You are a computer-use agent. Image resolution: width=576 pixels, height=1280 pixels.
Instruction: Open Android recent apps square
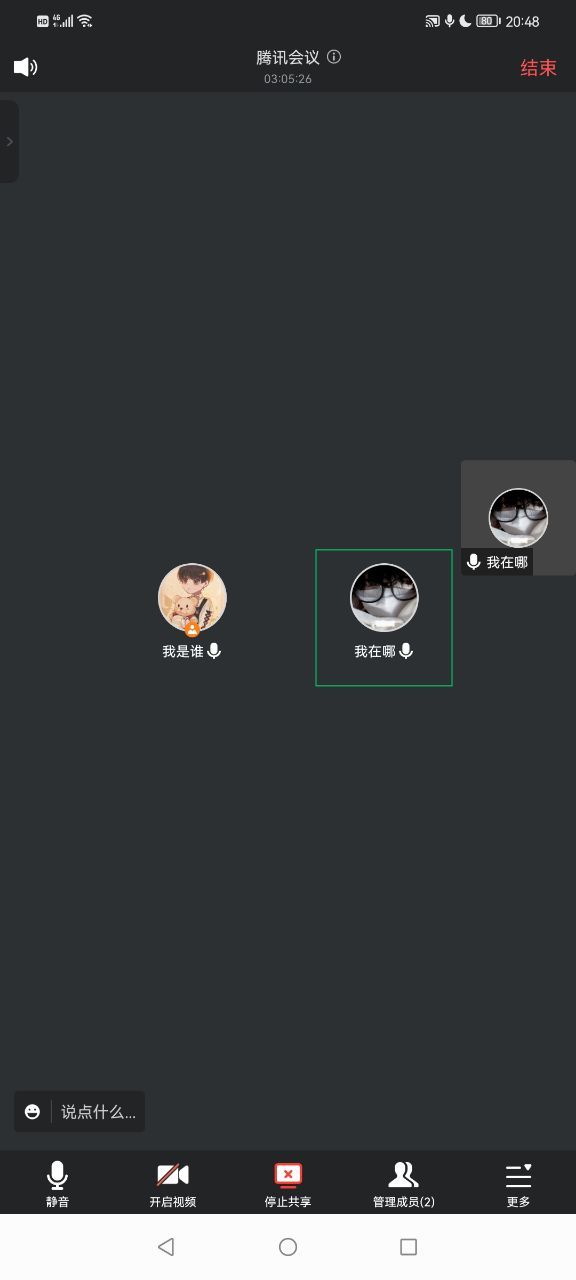tap(408, 1246)
